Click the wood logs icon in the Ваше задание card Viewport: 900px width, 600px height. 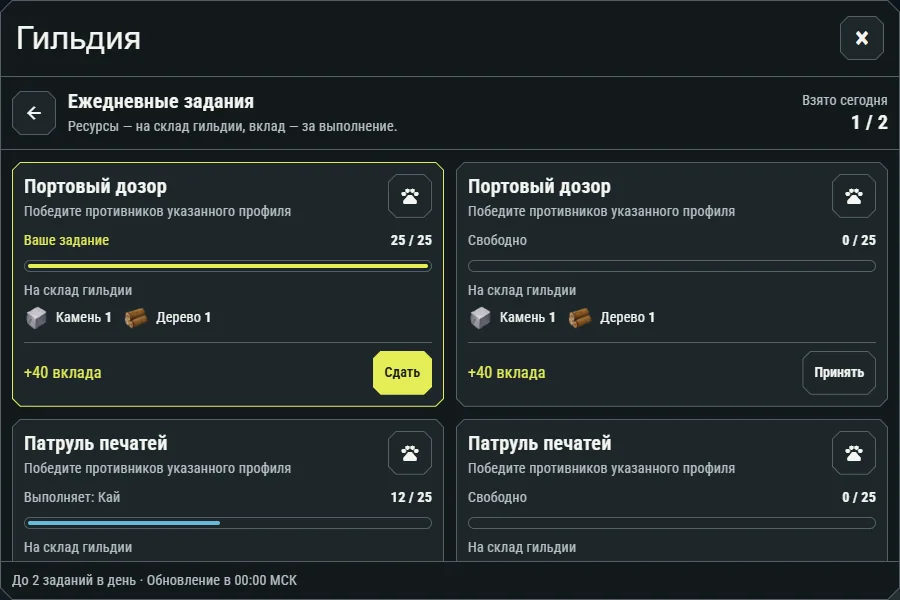[x=136, y=318]
